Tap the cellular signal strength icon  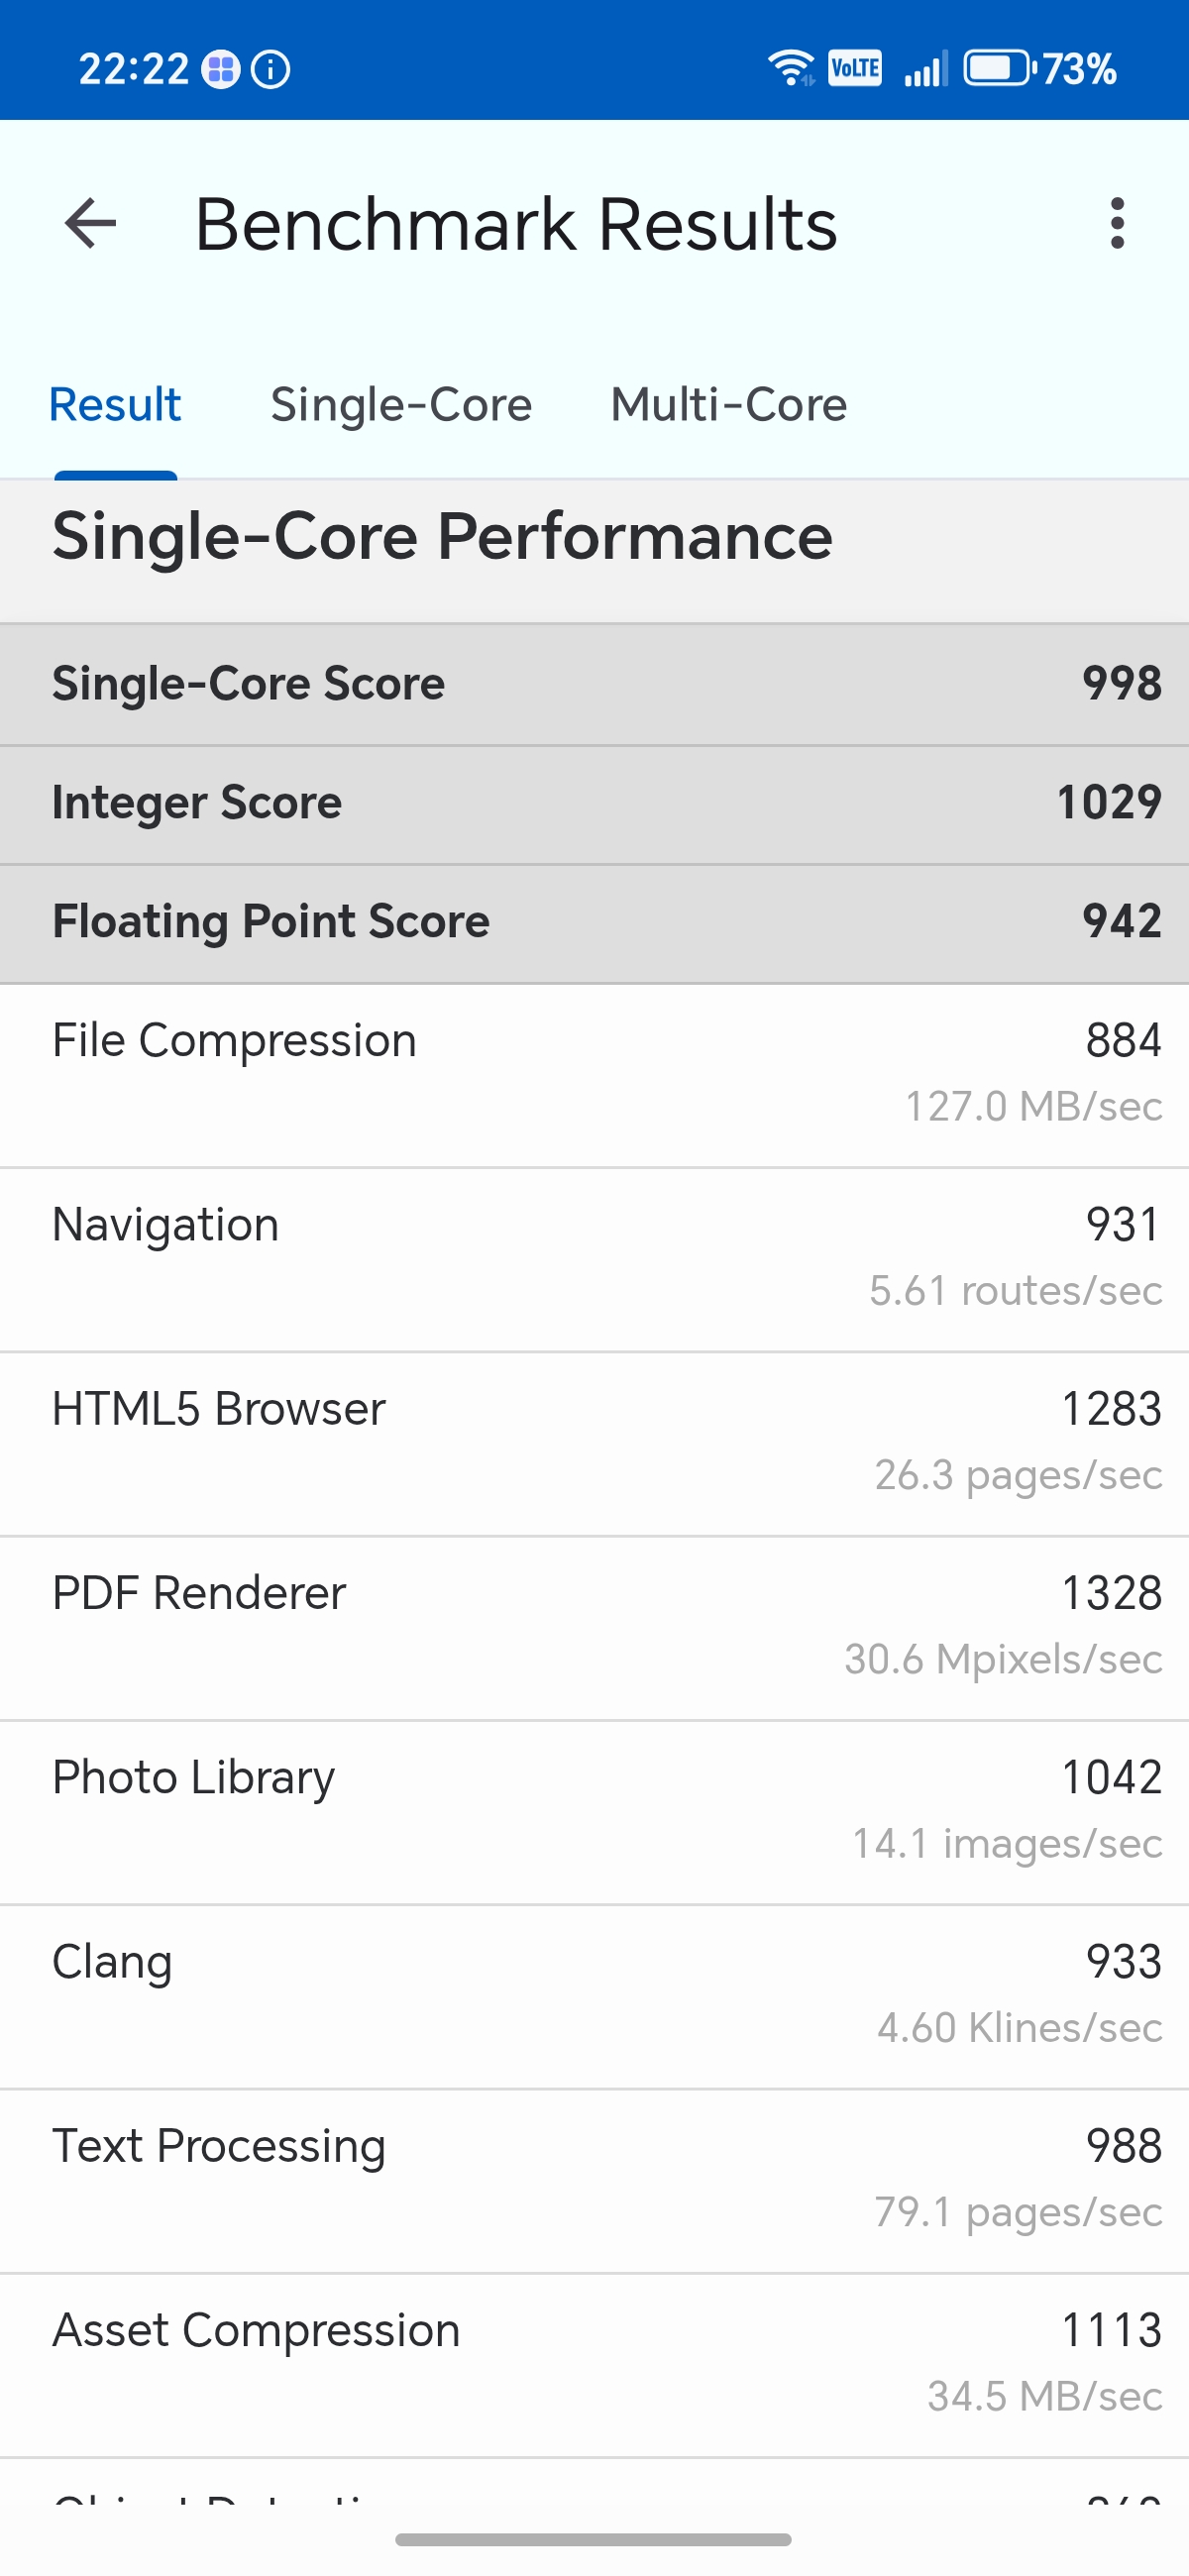coord(925,69)
